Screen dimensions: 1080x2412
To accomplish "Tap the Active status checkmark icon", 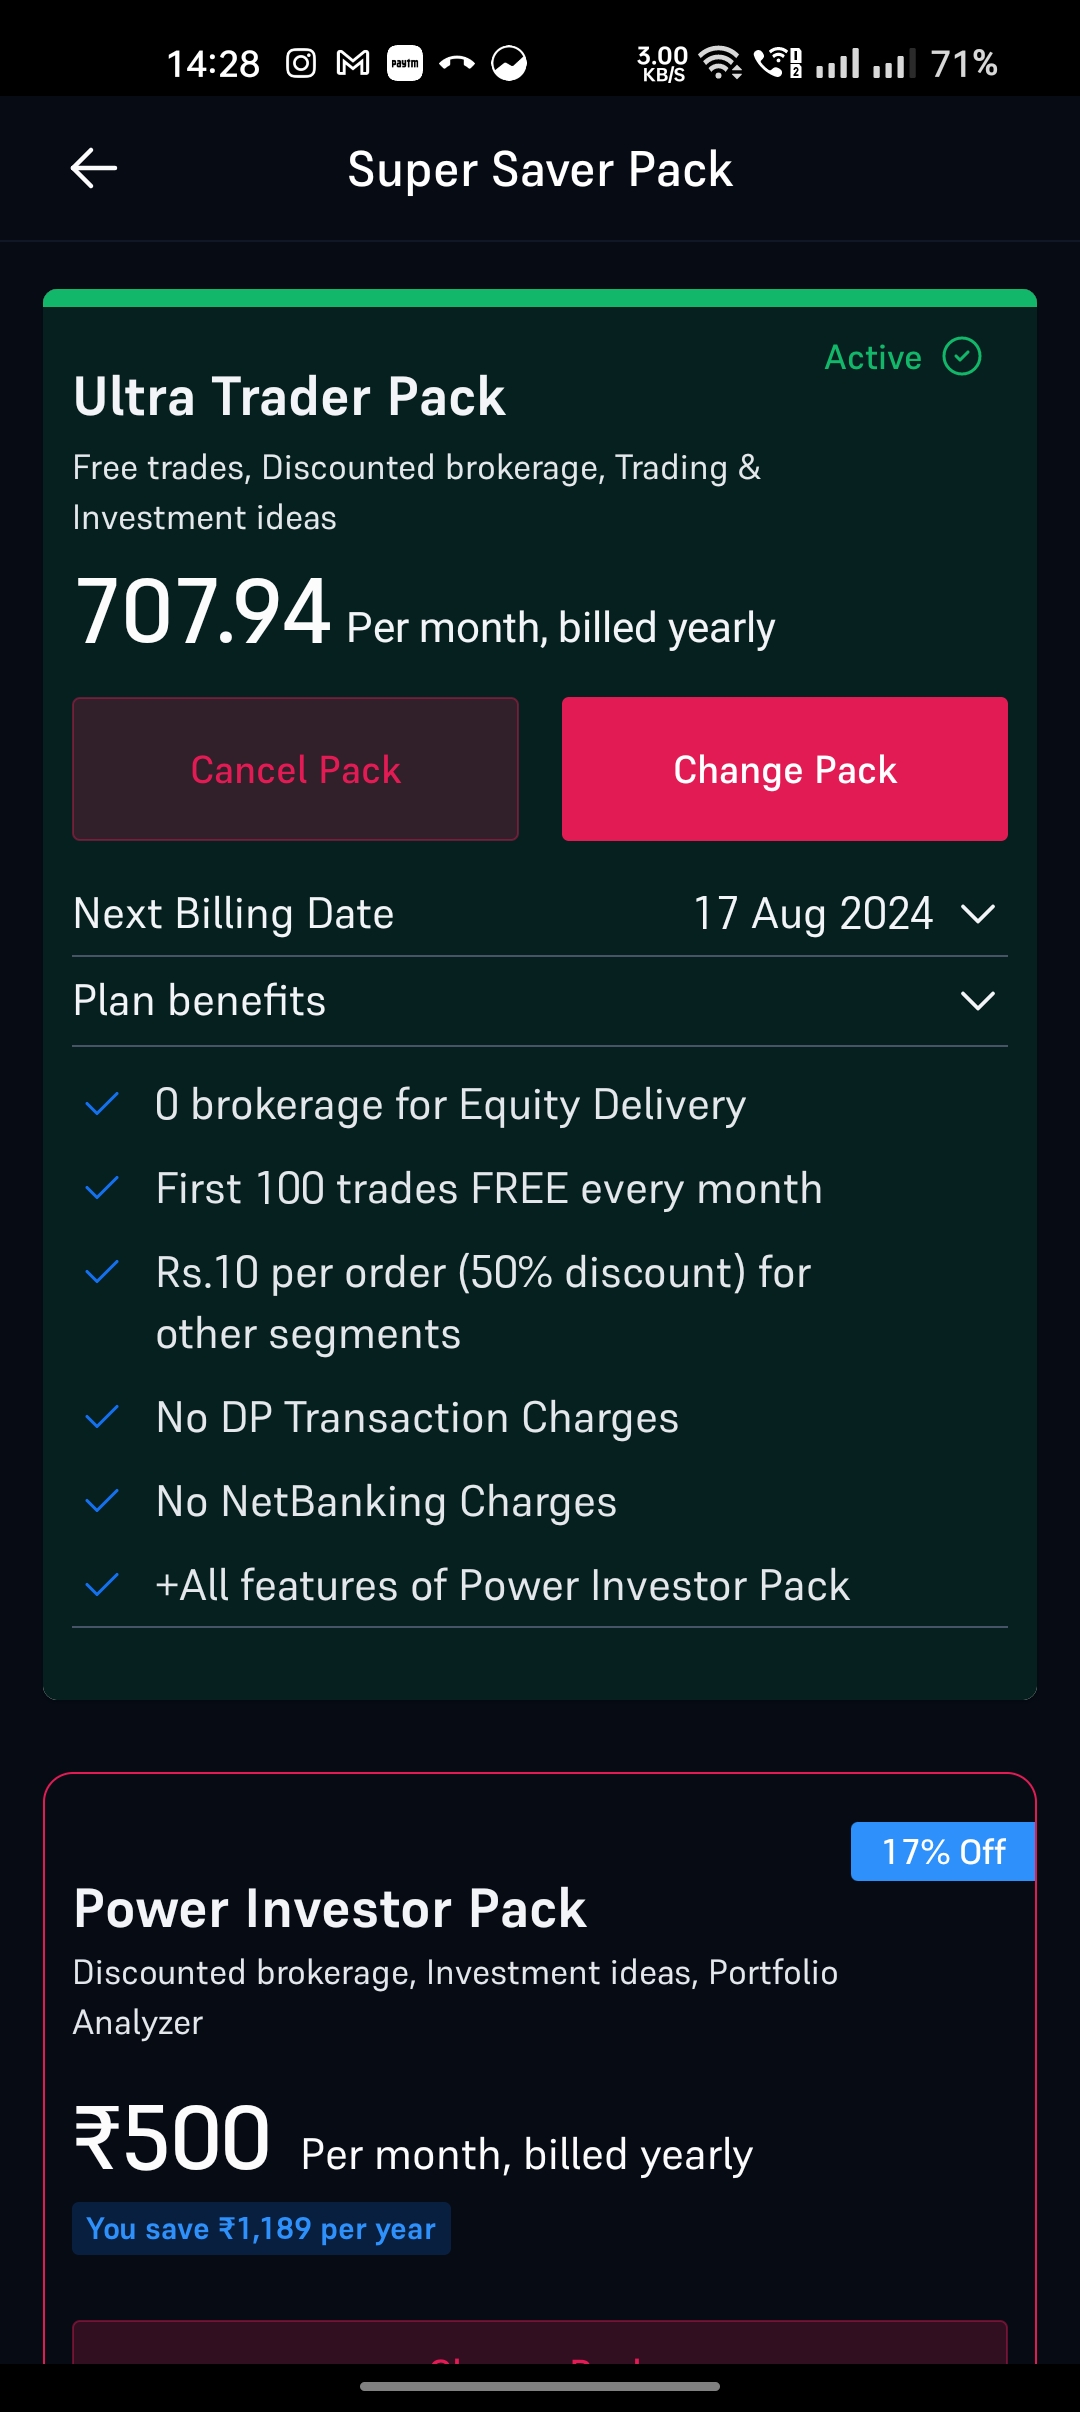I will pos(962,356).
